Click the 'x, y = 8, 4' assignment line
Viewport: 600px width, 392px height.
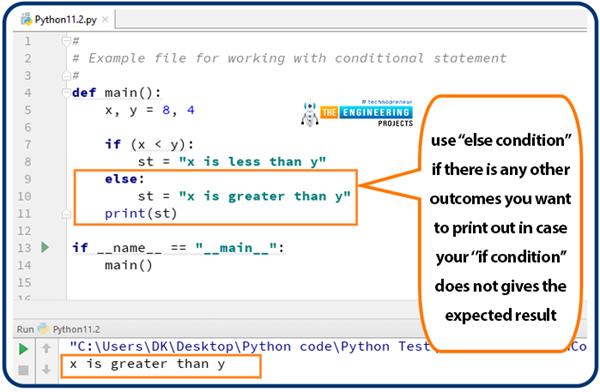(x=150, y=110)
